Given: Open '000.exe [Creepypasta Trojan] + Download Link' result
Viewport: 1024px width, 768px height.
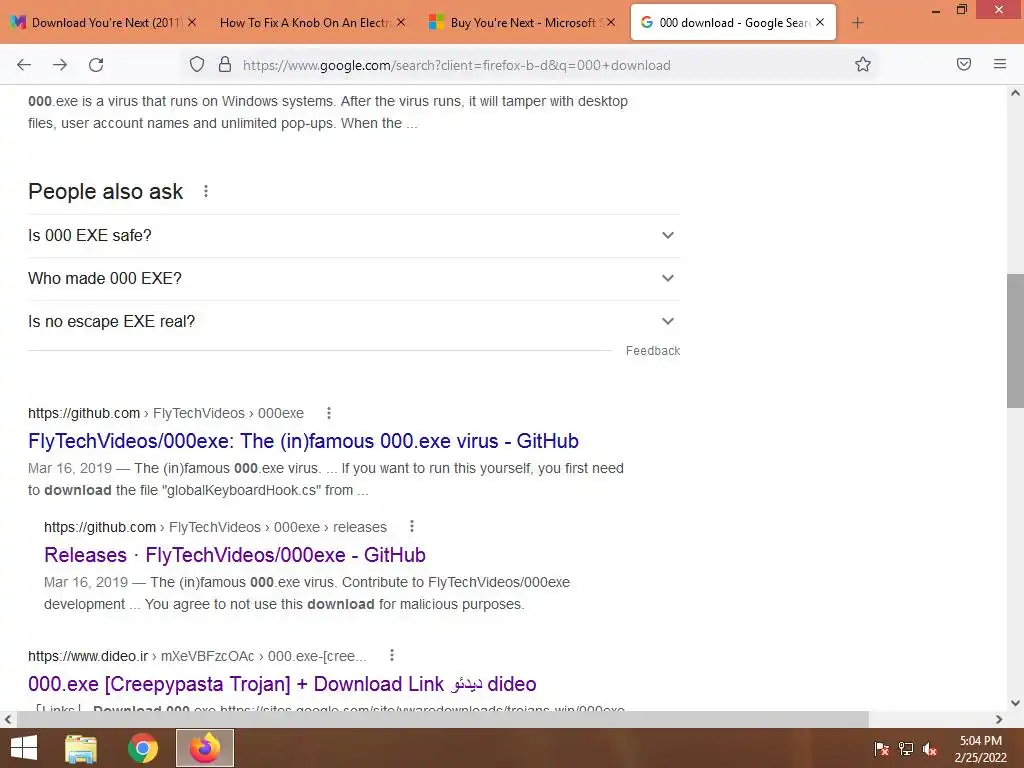Looking at the screenshot, I should [x=282, y=684].
